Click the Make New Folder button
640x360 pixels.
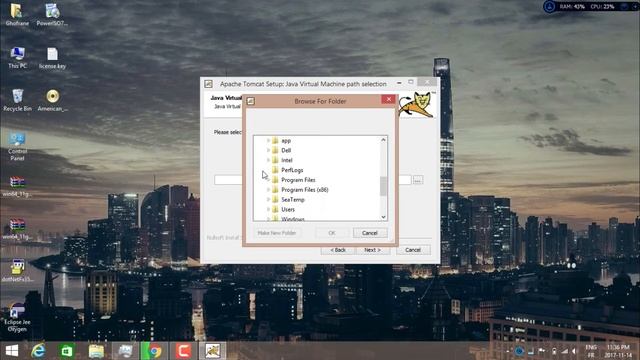[277, 233]
